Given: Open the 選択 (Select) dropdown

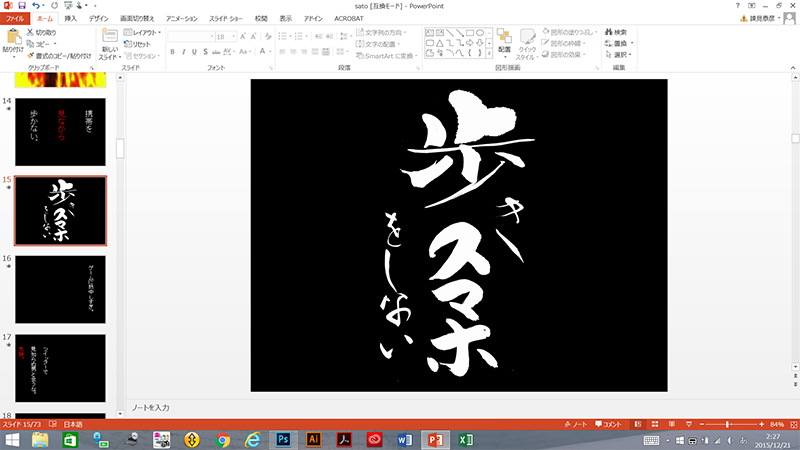Looking at the screenshot, I should (620, 55).
